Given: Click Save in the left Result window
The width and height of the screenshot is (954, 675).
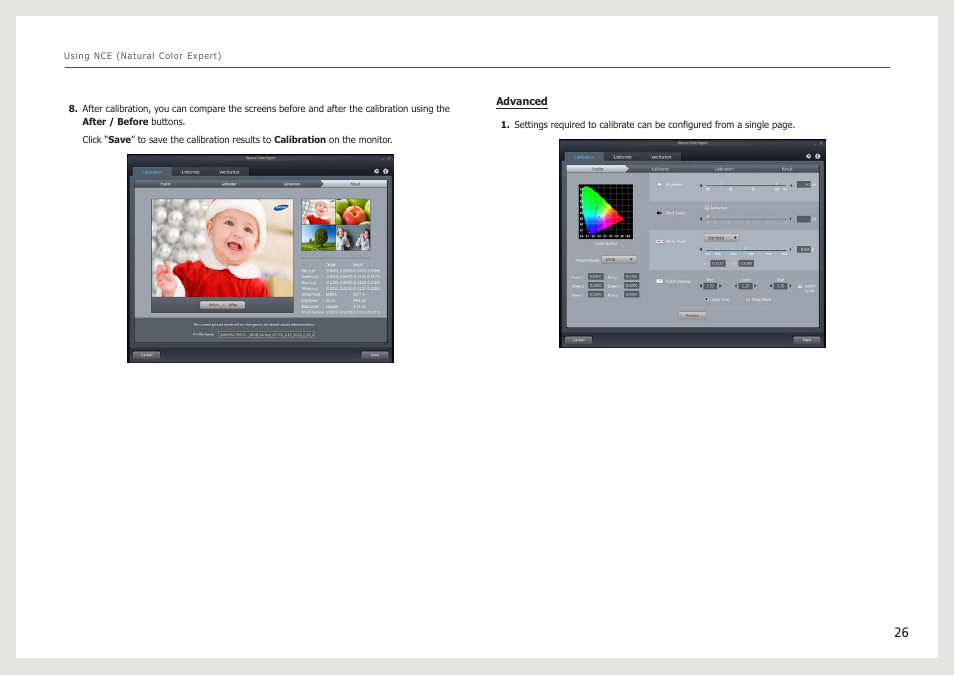Looking at the screenshot, I should [x=375, y=355].
